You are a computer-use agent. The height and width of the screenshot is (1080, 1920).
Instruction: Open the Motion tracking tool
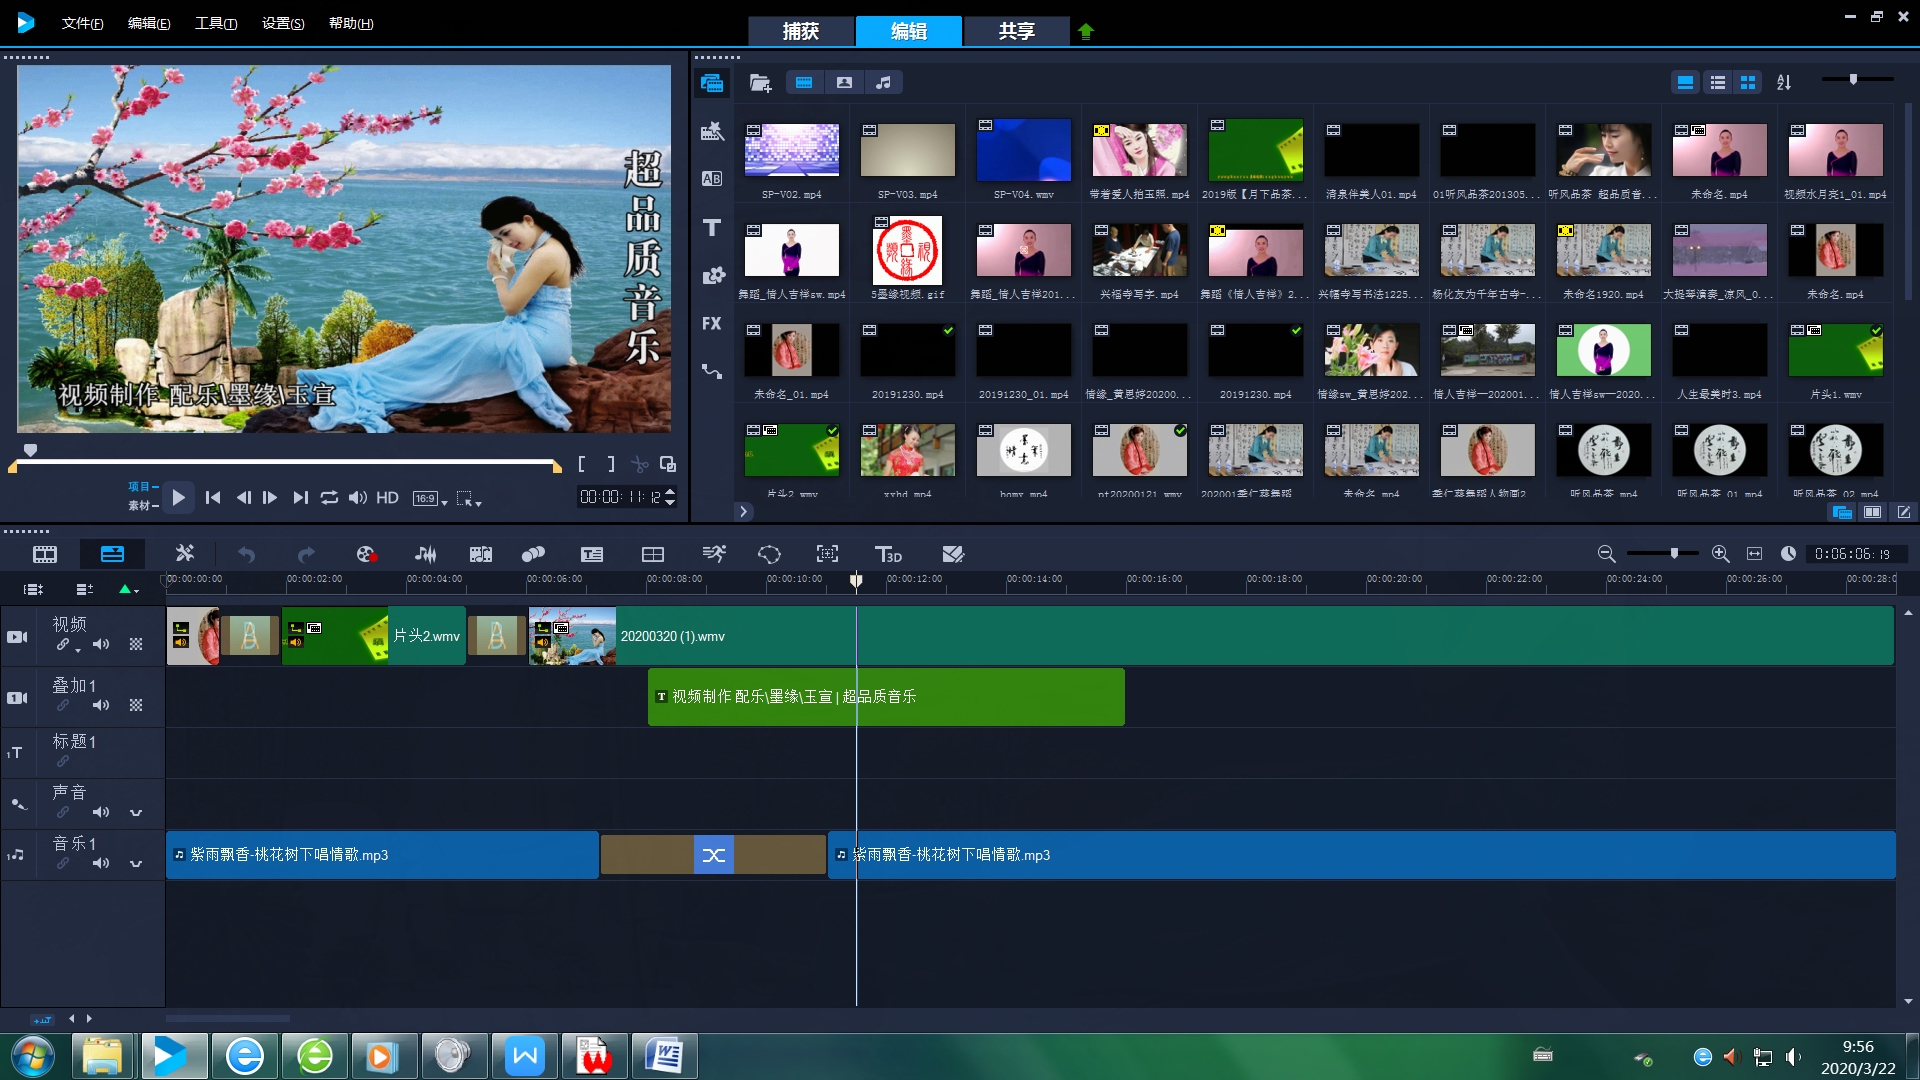tap(533, 554)
